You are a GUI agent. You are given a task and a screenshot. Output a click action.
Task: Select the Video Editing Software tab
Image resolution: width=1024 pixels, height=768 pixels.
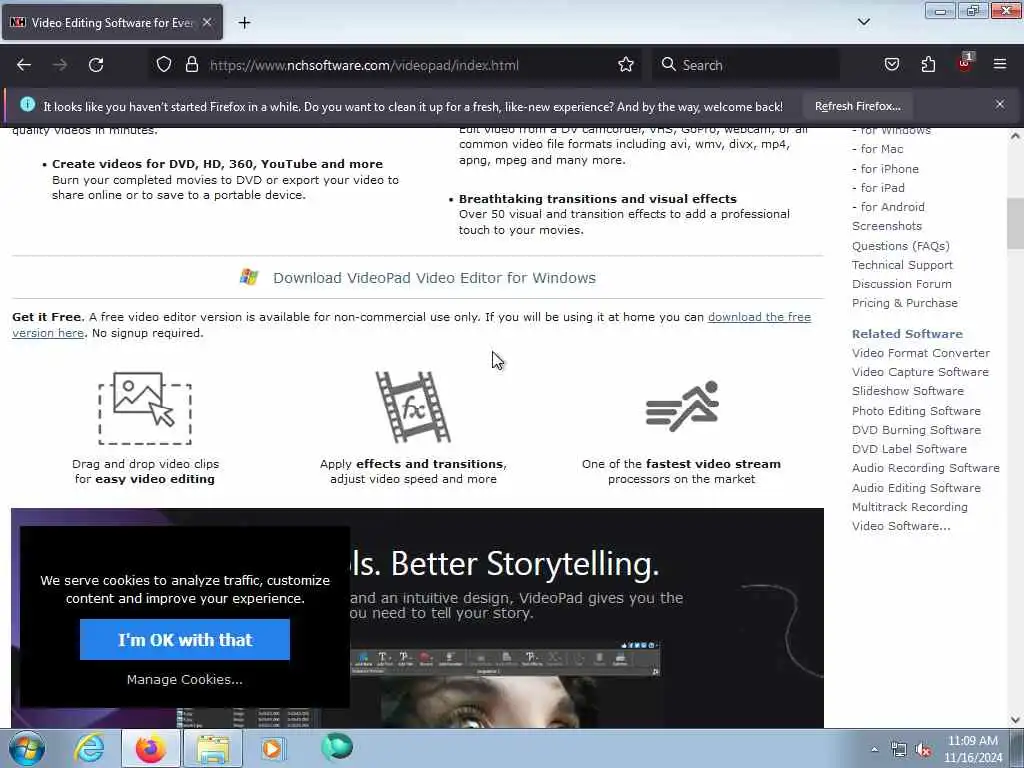112,22
